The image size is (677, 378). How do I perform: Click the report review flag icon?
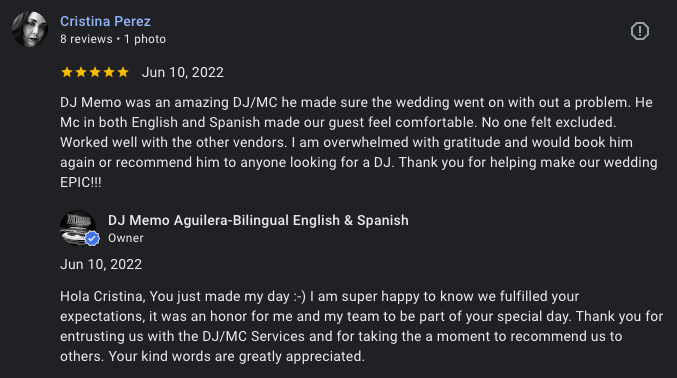(x=639, y=31)
